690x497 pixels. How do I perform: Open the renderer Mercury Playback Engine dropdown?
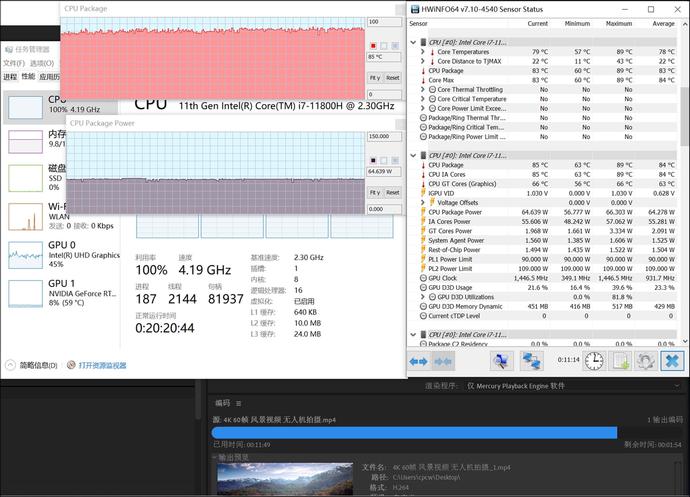pyautogui.click(x=572, y=386)
